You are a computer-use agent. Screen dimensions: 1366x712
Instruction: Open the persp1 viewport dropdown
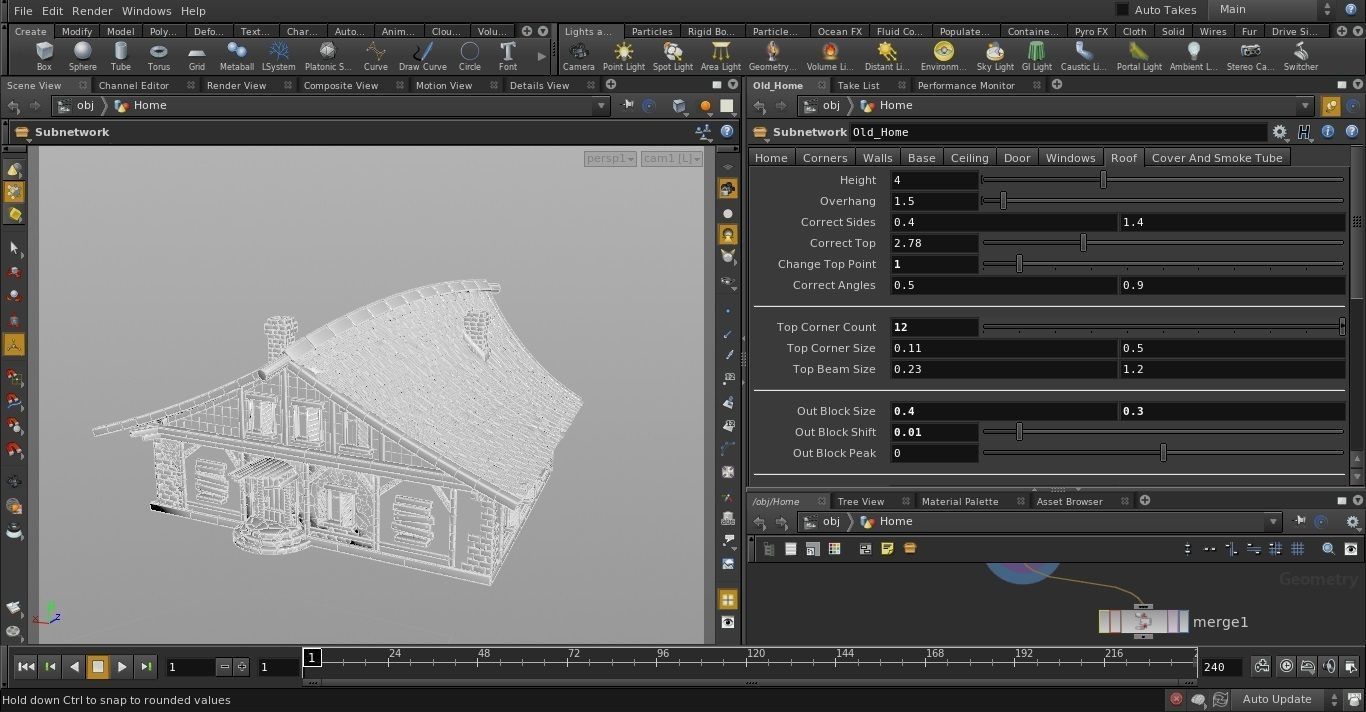[610, 158]
